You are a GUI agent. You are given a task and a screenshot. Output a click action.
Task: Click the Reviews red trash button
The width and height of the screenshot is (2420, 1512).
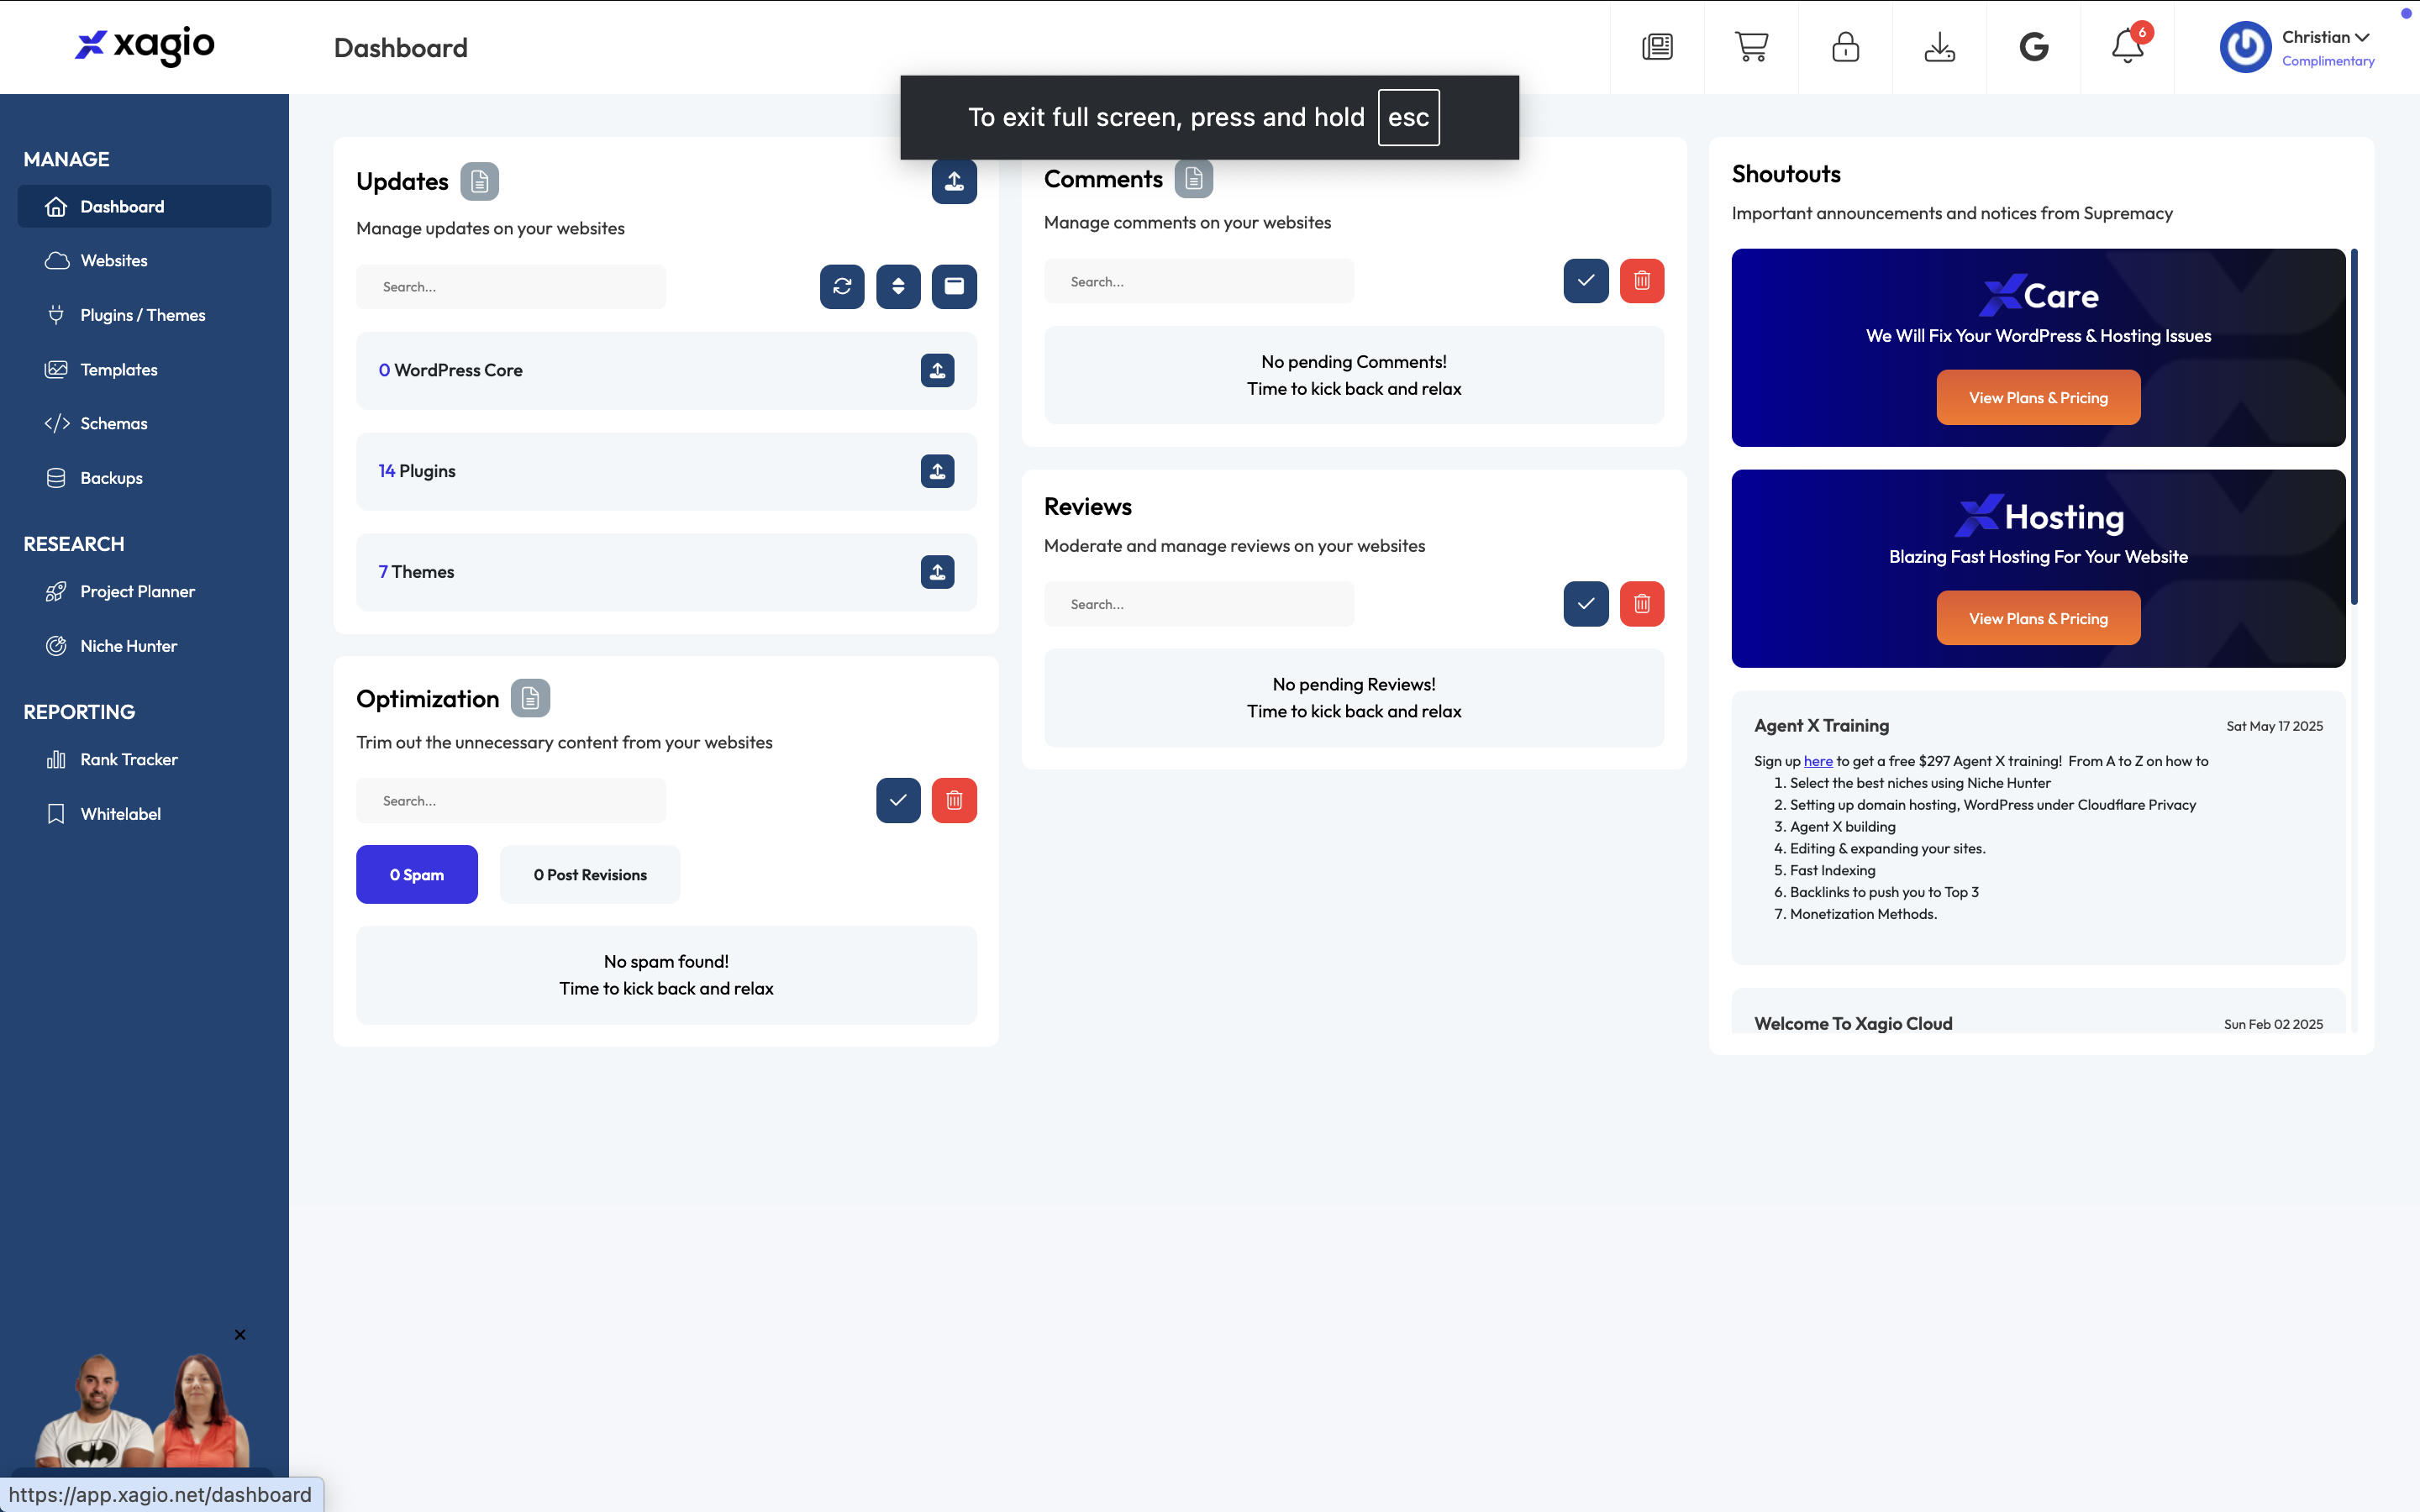click(1642, 604)
